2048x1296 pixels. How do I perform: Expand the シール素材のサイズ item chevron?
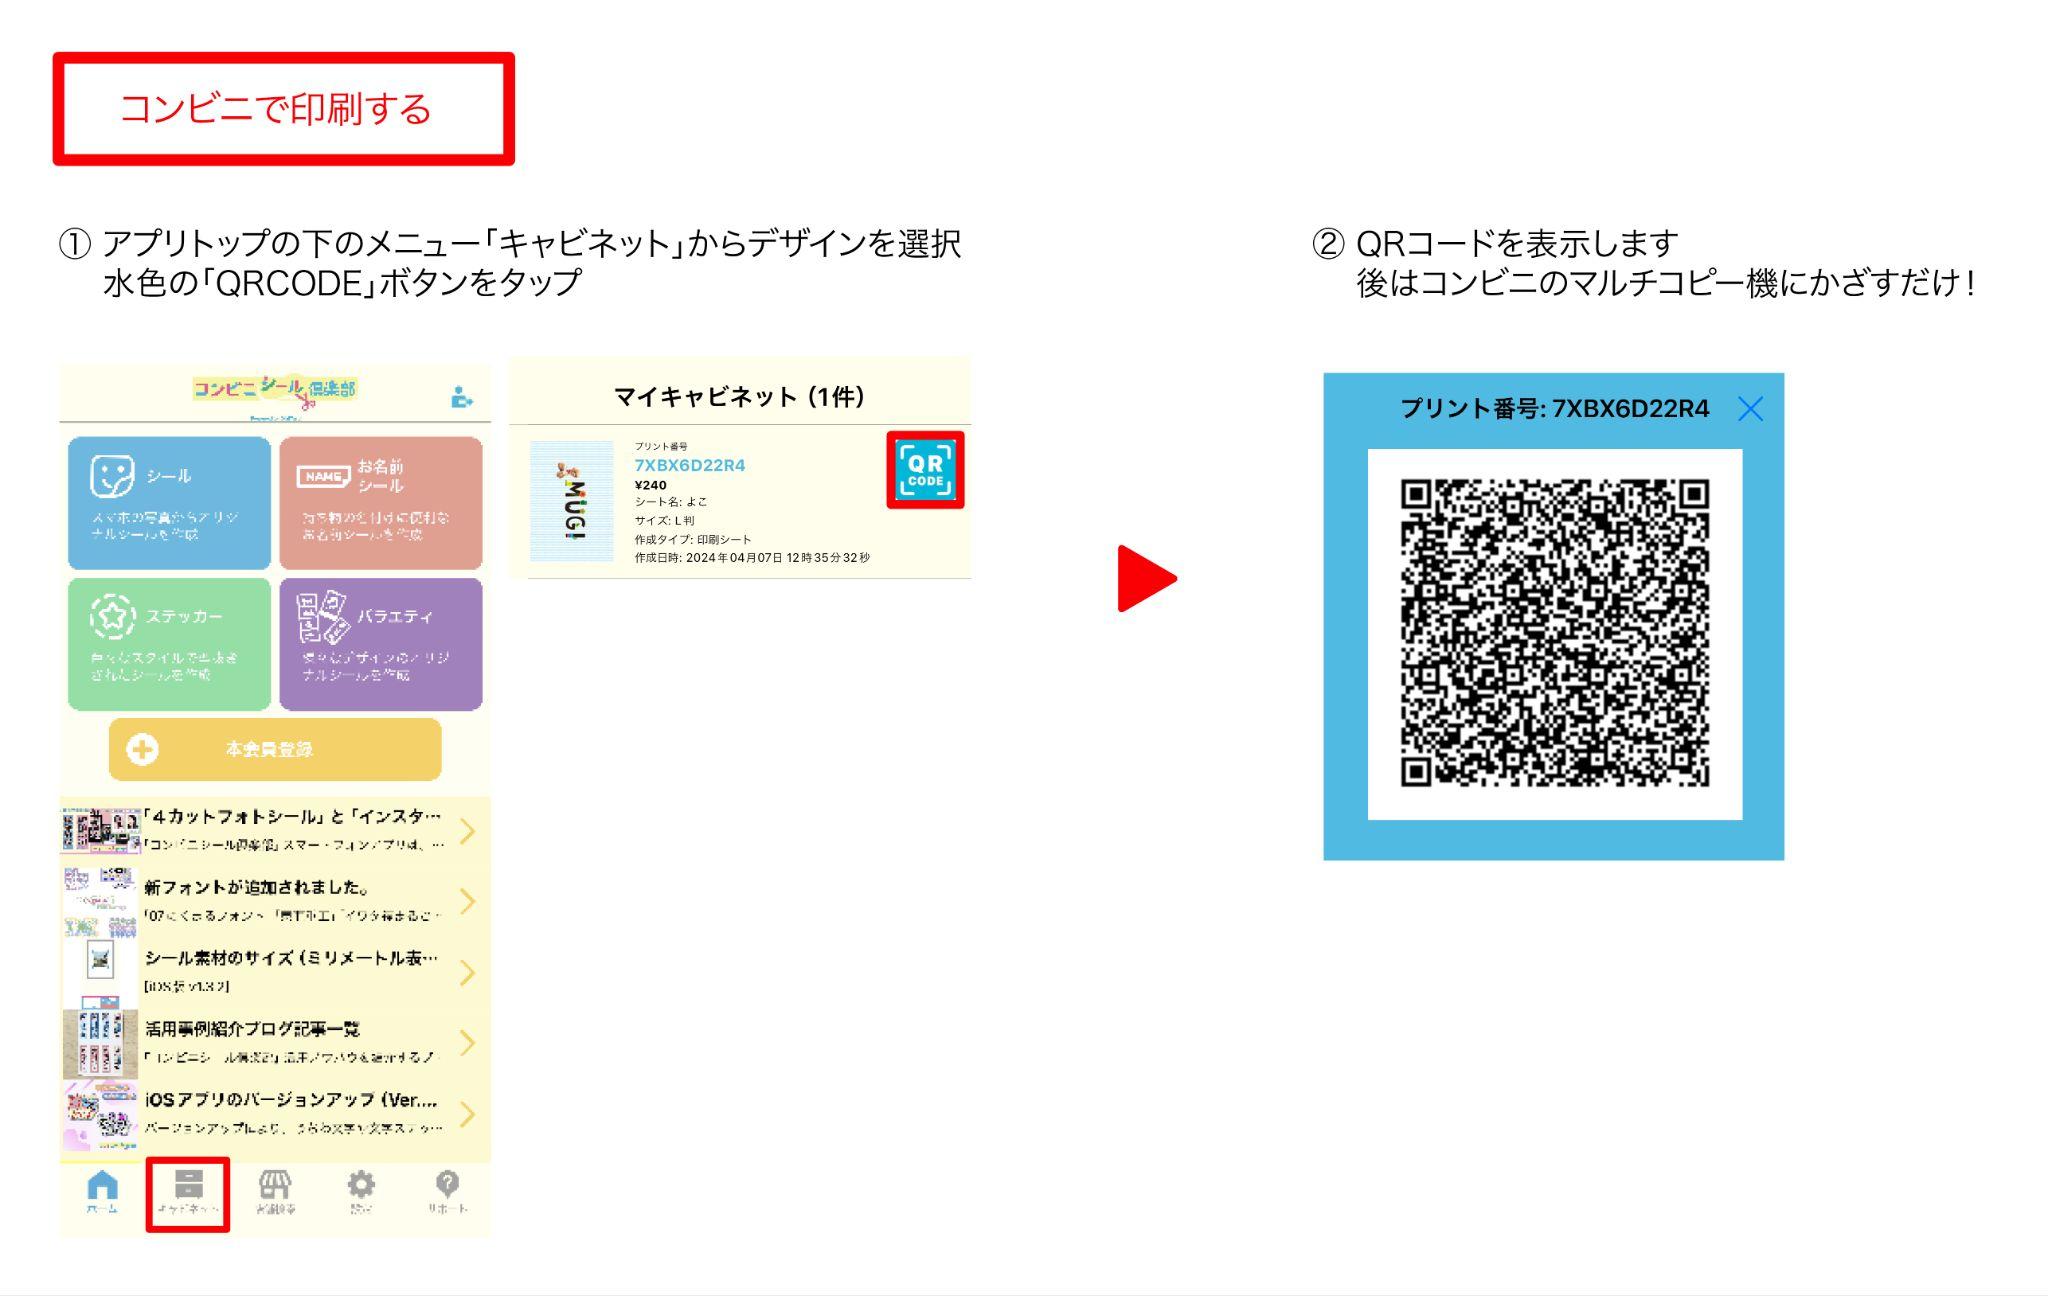466,972
